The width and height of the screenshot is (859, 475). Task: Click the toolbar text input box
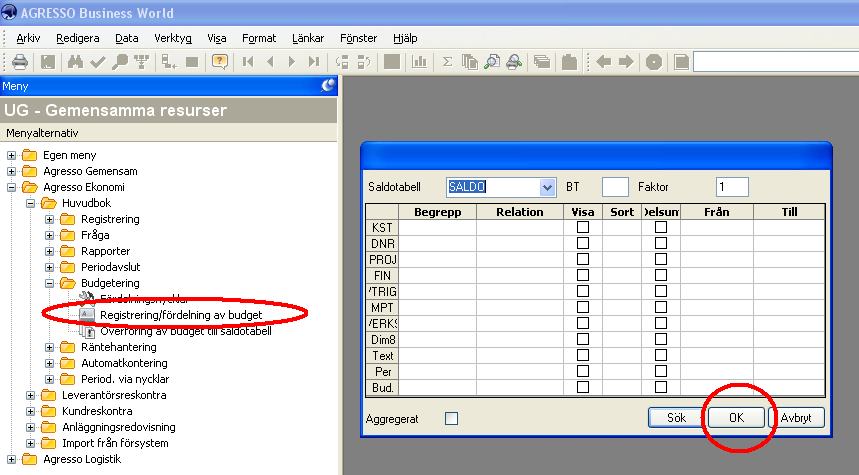point(776,62)
